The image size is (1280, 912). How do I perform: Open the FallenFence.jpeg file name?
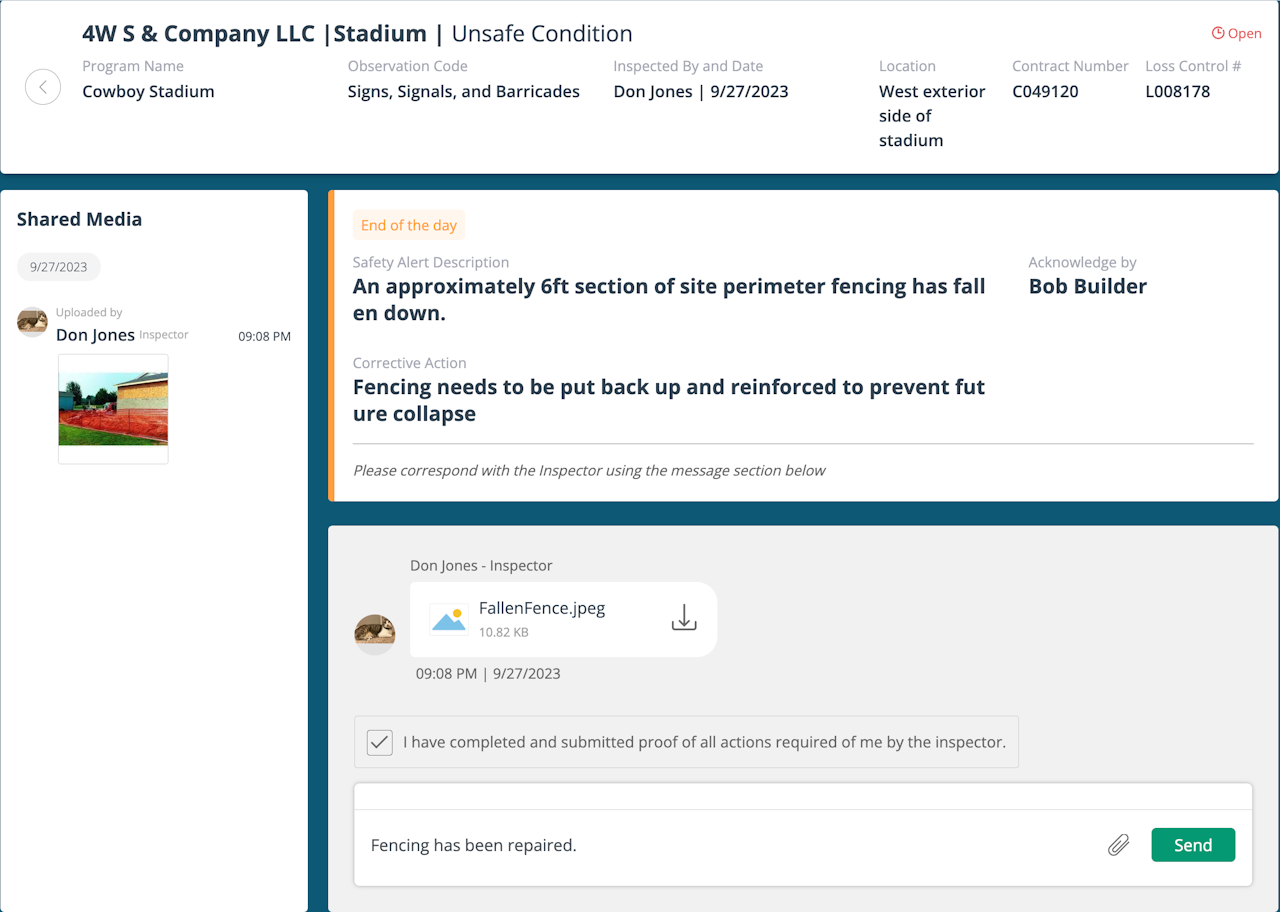pyautogui.click(x=542, y=608)
